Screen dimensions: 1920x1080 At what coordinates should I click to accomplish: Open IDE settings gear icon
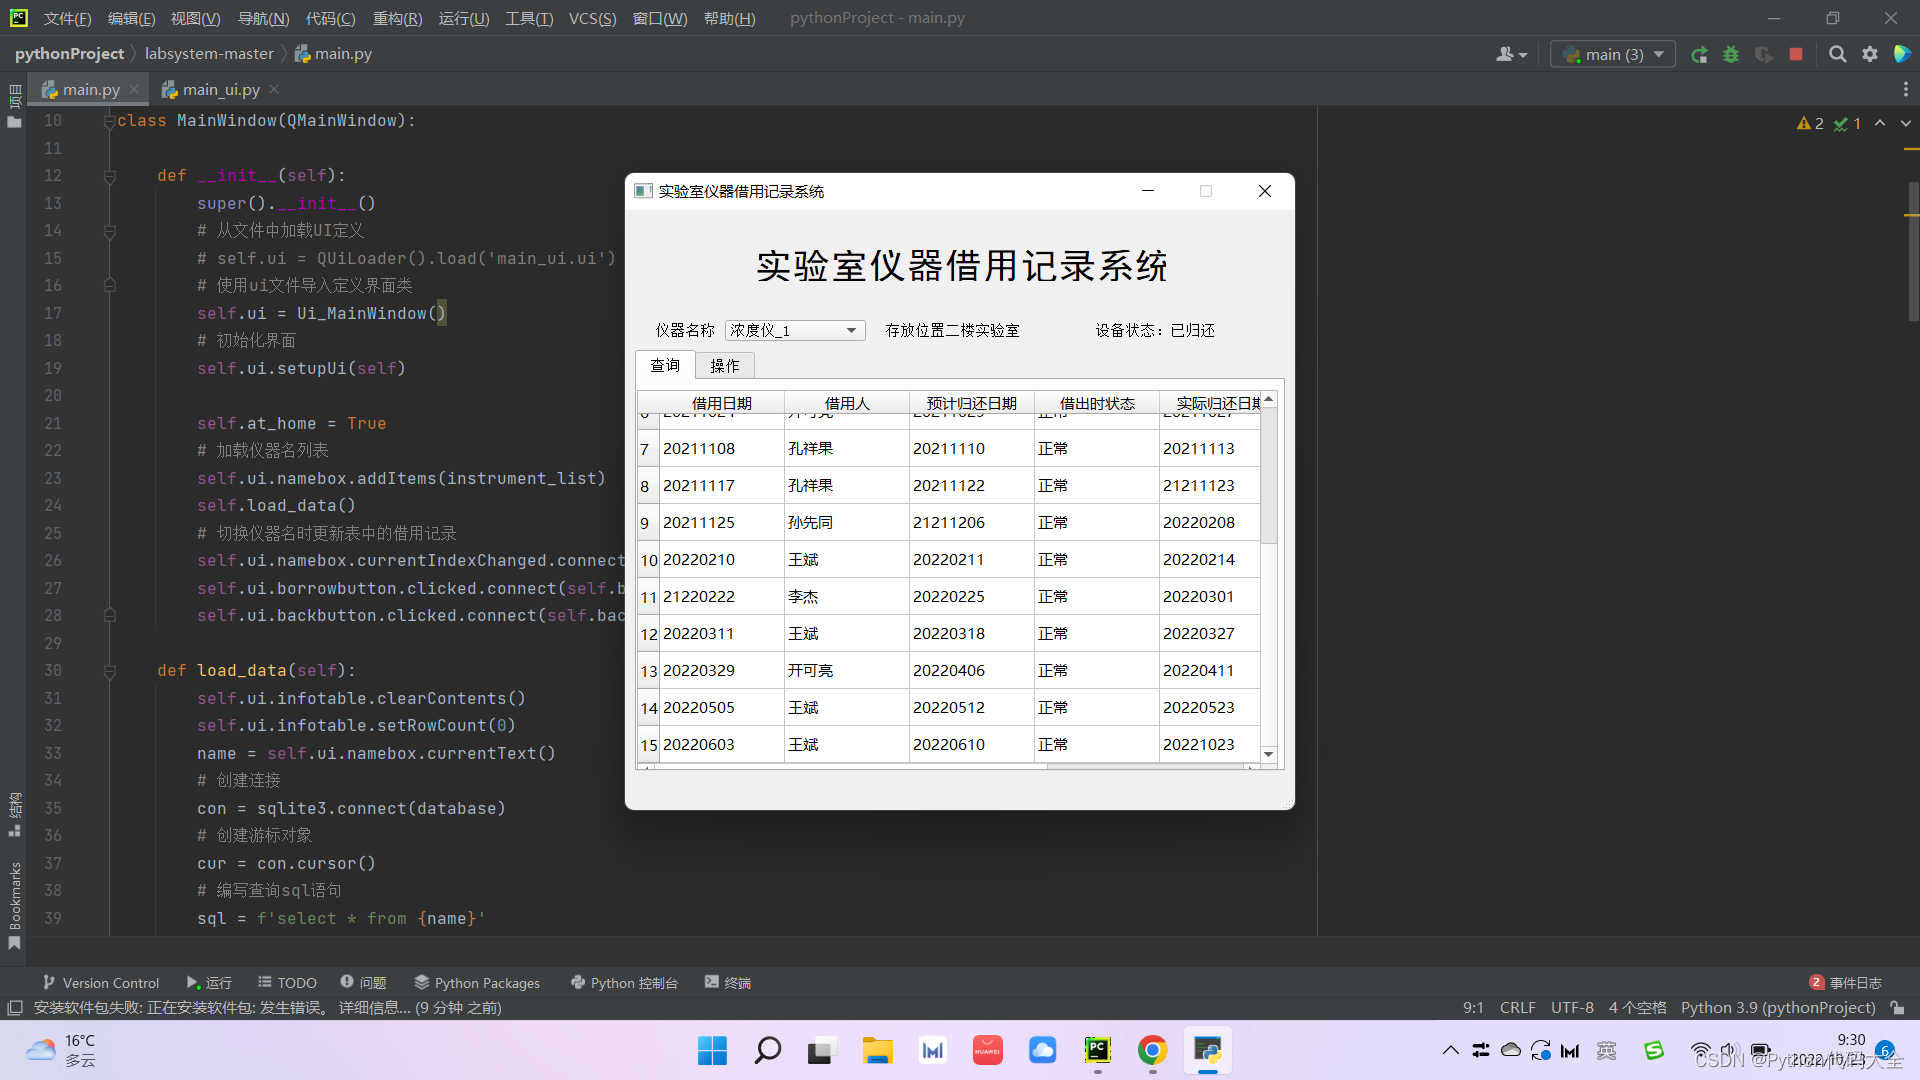coord(1870,55)
